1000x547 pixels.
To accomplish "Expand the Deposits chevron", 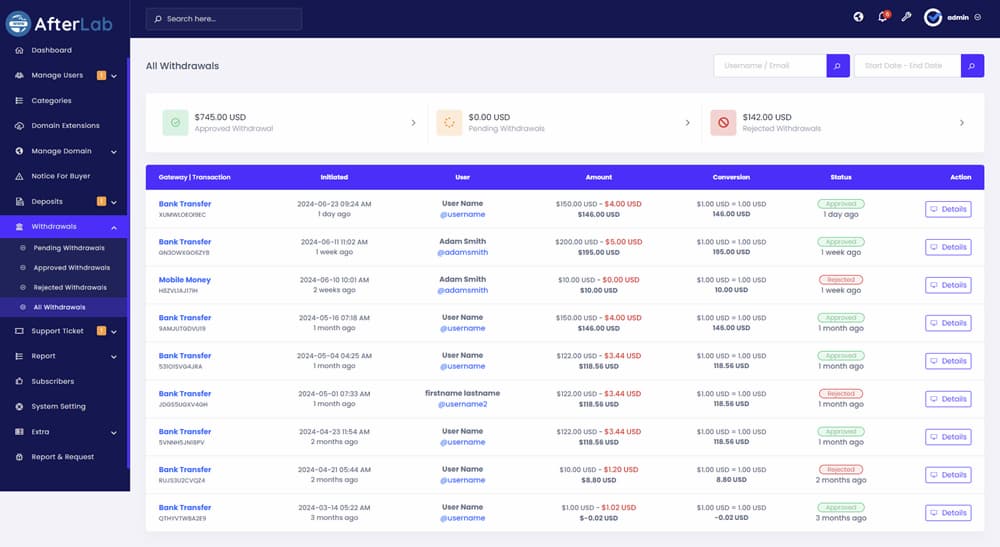I will pos(114,202).
